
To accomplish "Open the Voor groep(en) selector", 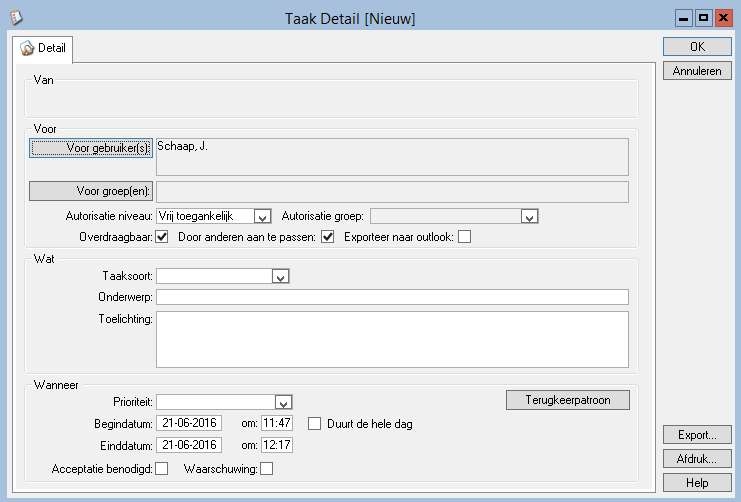I will 91,191.
